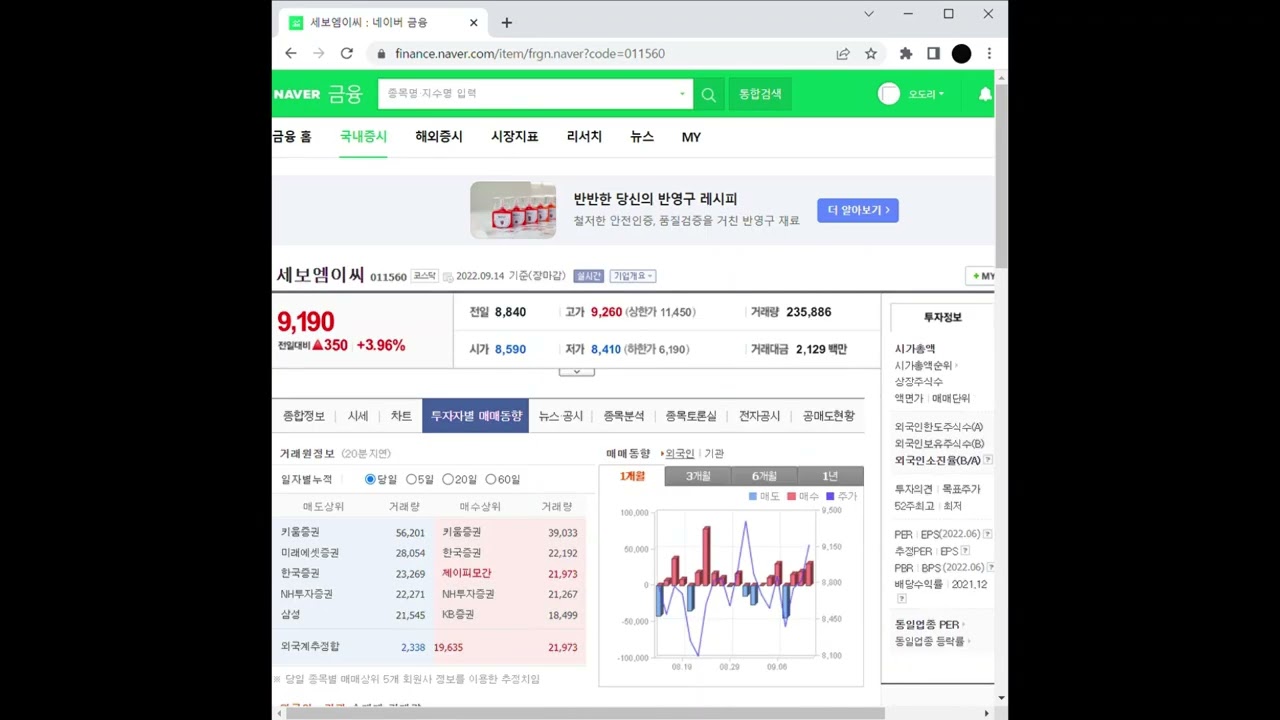The image size is (1280, 720).
Task: Switch to the 전자공시 tab
Action: pyautogui.click(x=759, y=416)
